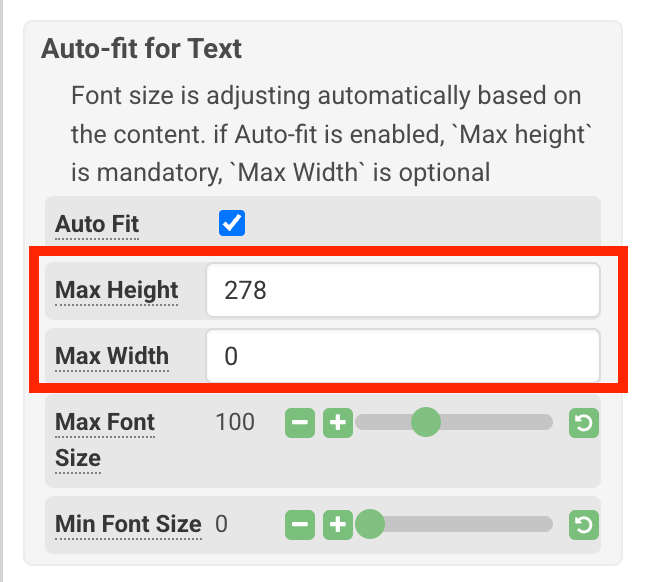Increase Max Font Size with plus button

pyautogui.click(x=338, y=423)
